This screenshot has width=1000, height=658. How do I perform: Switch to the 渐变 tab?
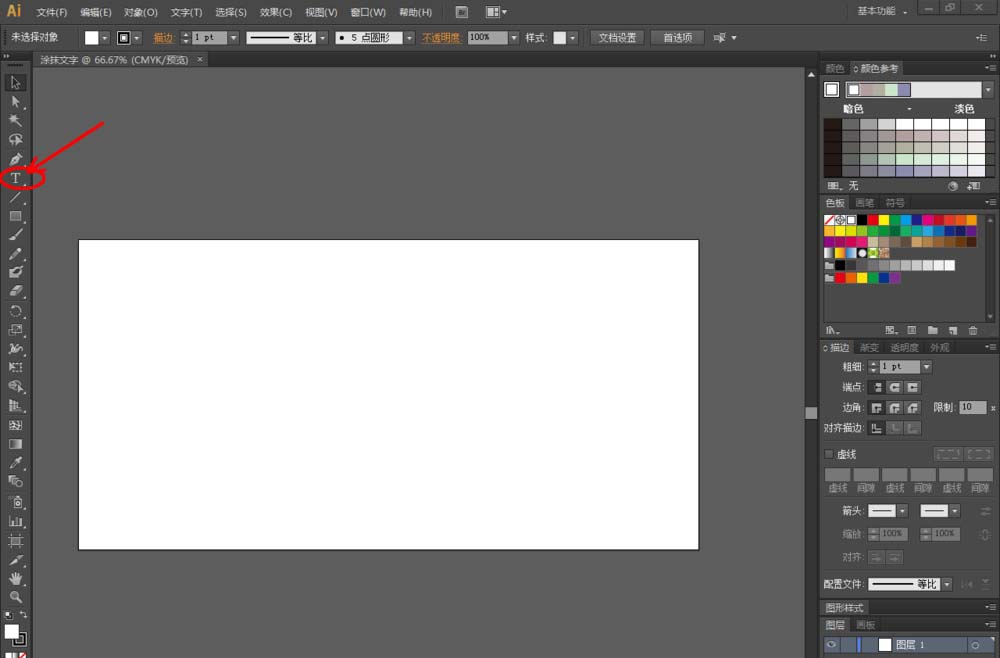(869, 347)
